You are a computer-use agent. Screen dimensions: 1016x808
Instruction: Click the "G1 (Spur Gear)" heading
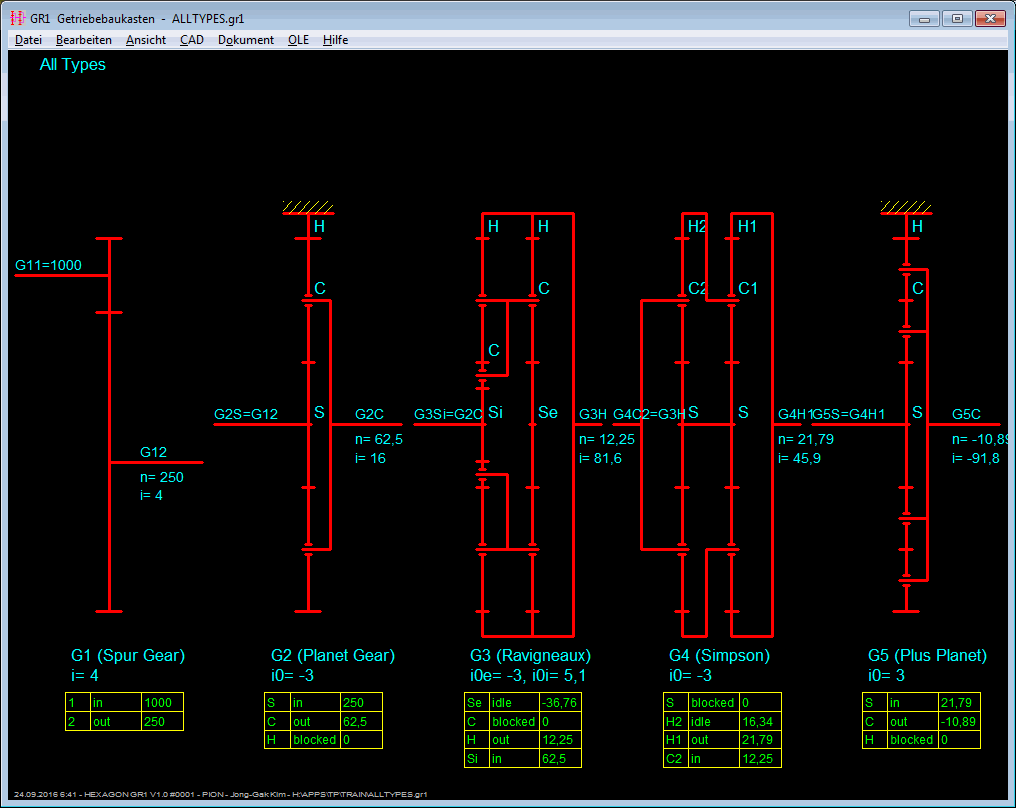tap(128, 656)
